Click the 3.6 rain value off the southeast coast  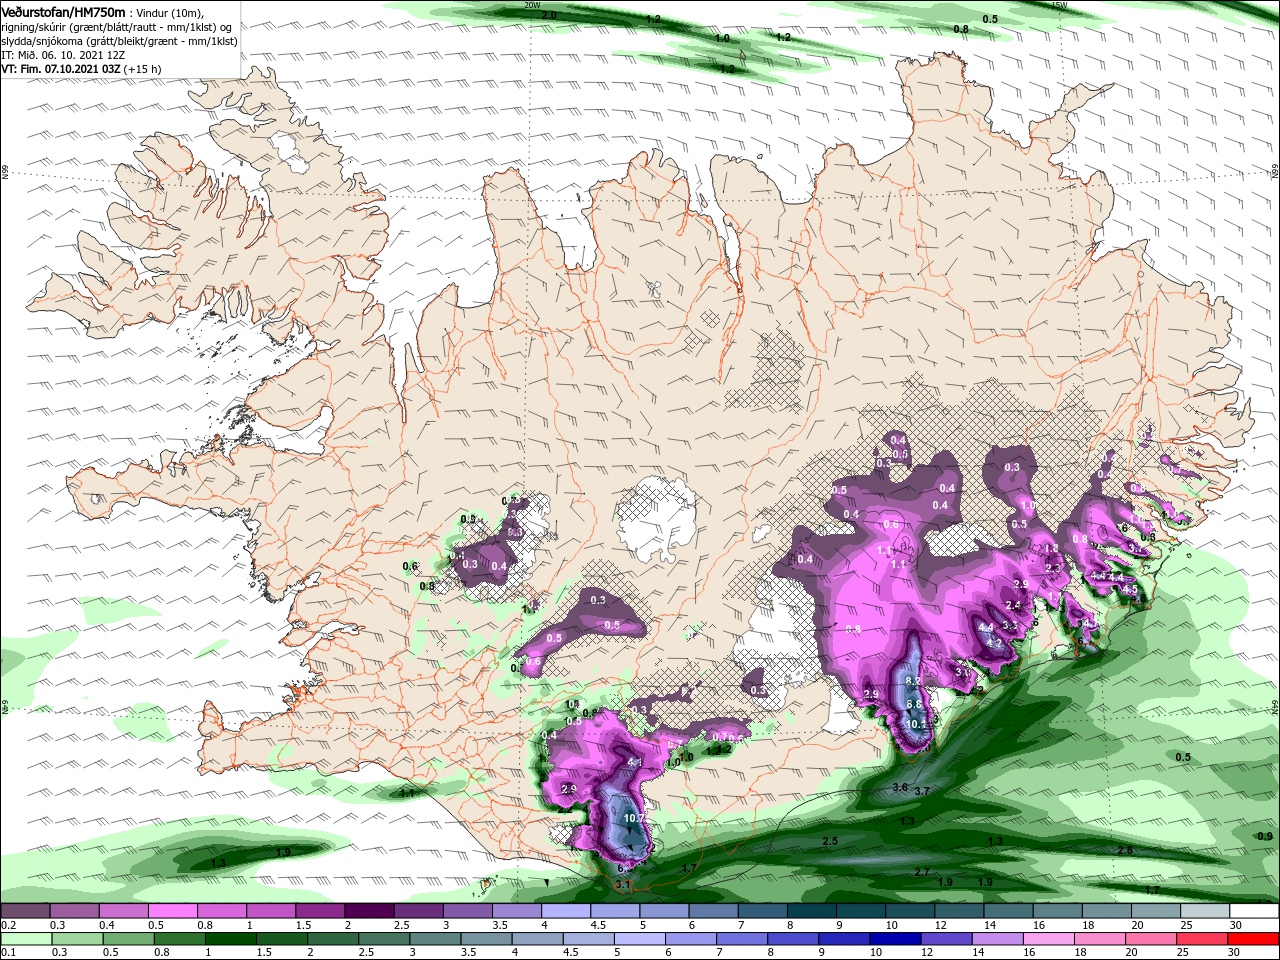click(x=899, y=788)
